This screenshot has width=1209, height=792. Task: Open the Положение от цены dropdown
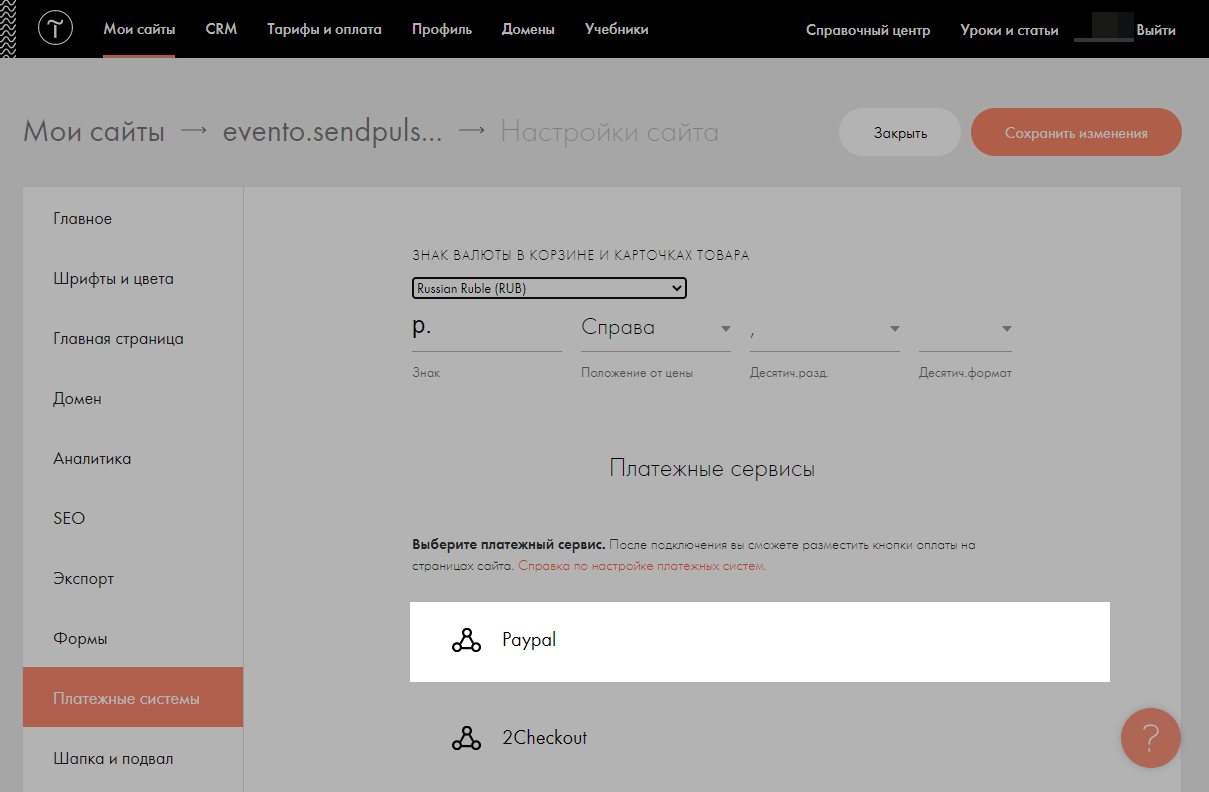[x=656, y=329]
